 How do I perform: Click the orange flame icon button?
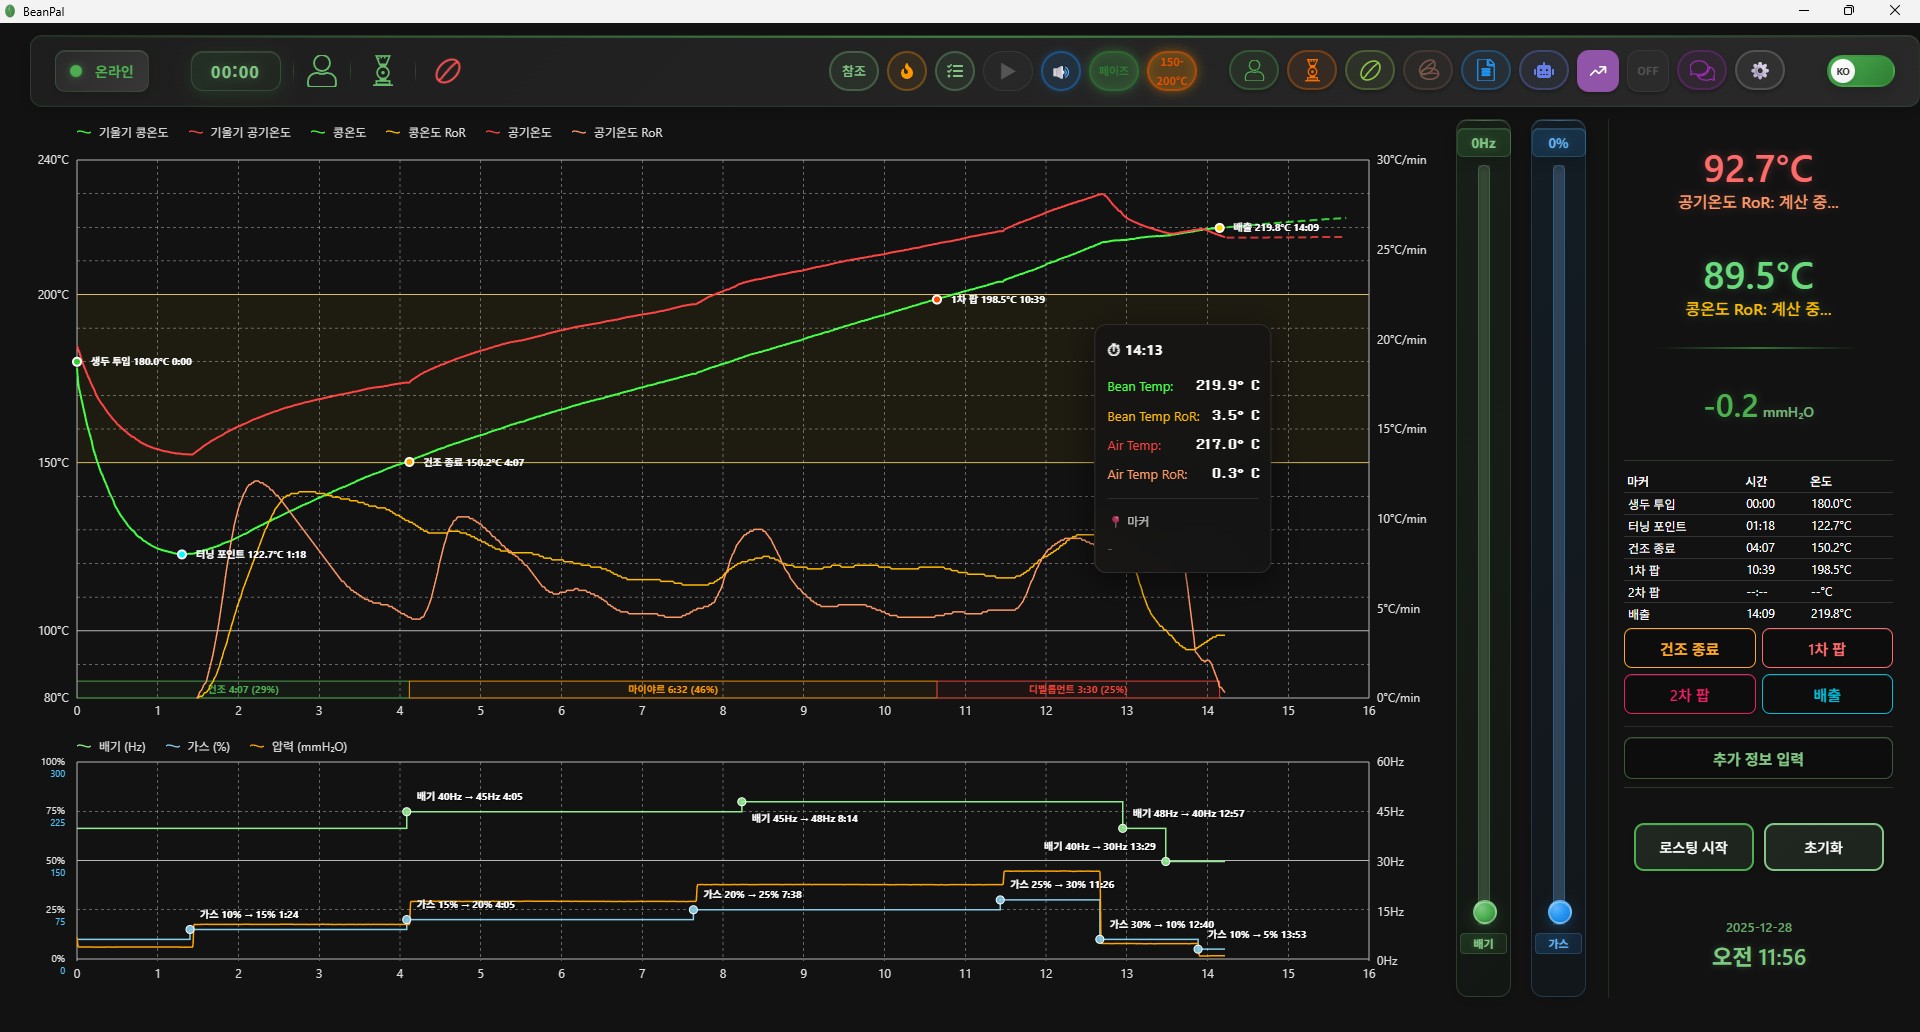[907, 71]
